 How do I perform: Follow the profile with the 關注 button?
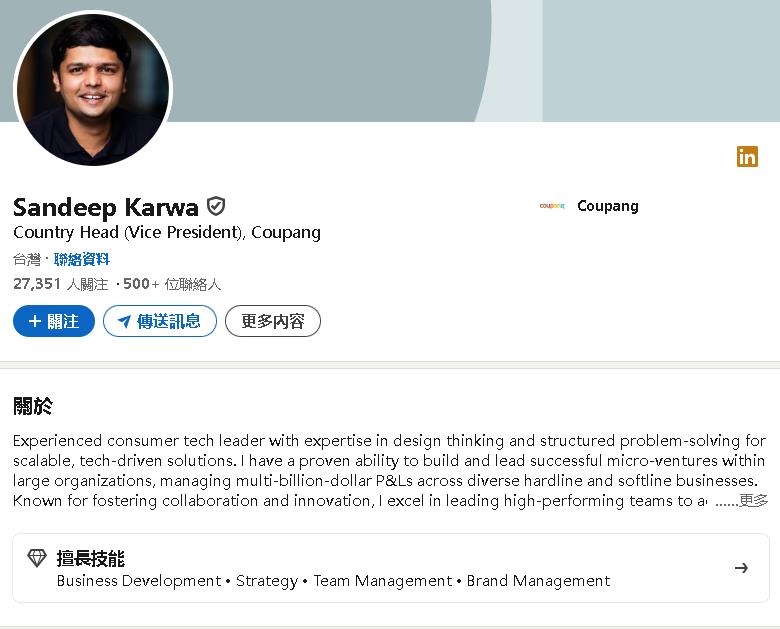pos(54,321)
